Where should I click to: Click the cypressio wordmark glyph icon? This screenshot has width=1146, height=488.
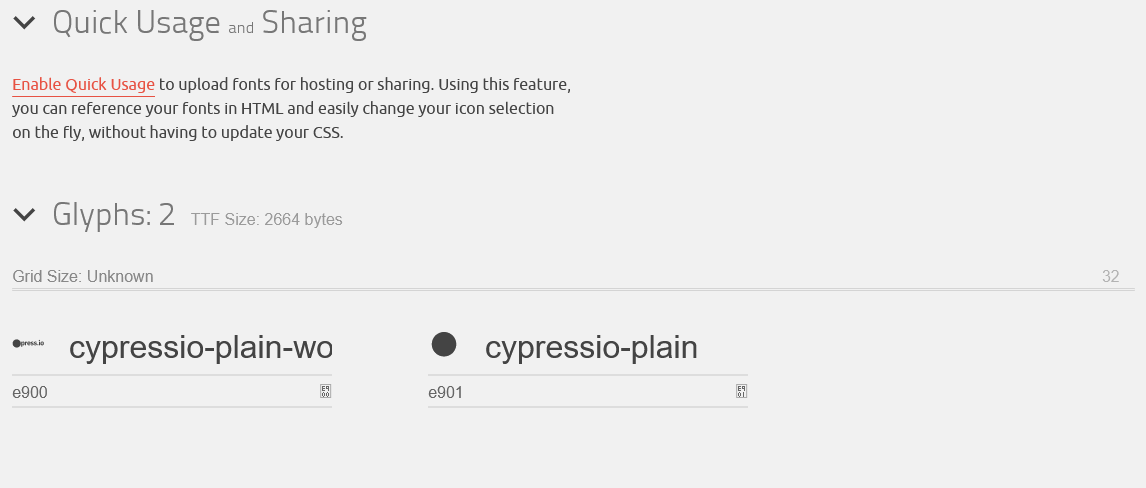tap(28, 343)
